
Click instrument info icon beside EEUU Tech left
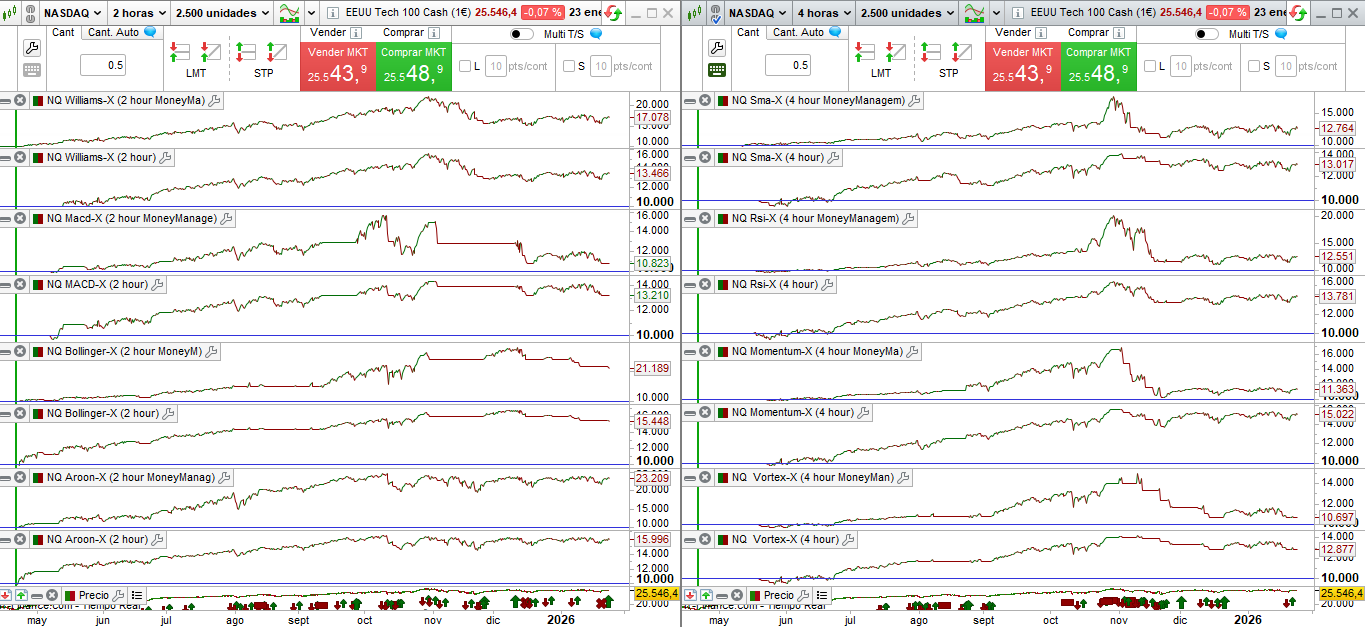pos(335,13)
